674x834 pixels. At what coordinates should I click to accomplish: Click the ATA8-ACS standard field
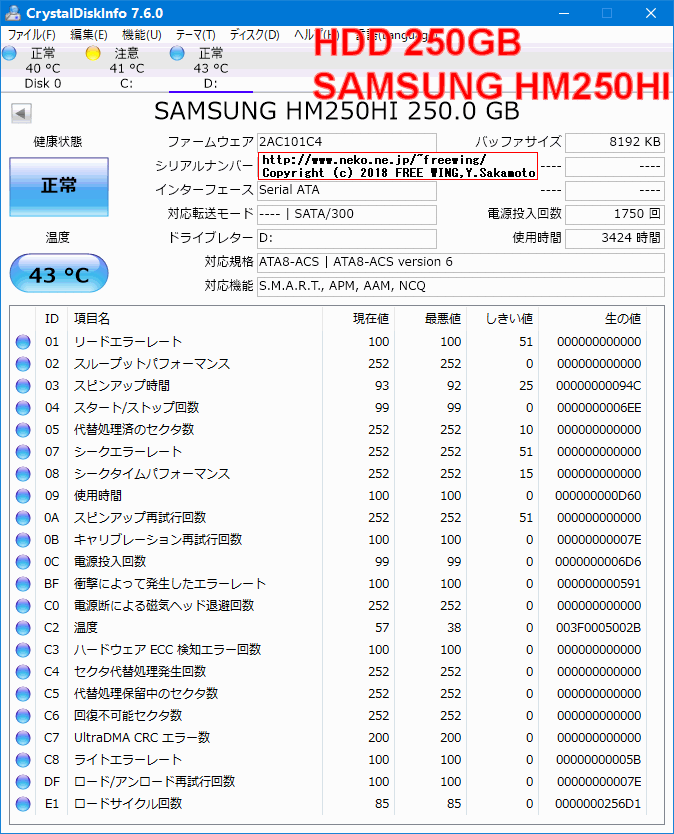[x=461, y=262]
